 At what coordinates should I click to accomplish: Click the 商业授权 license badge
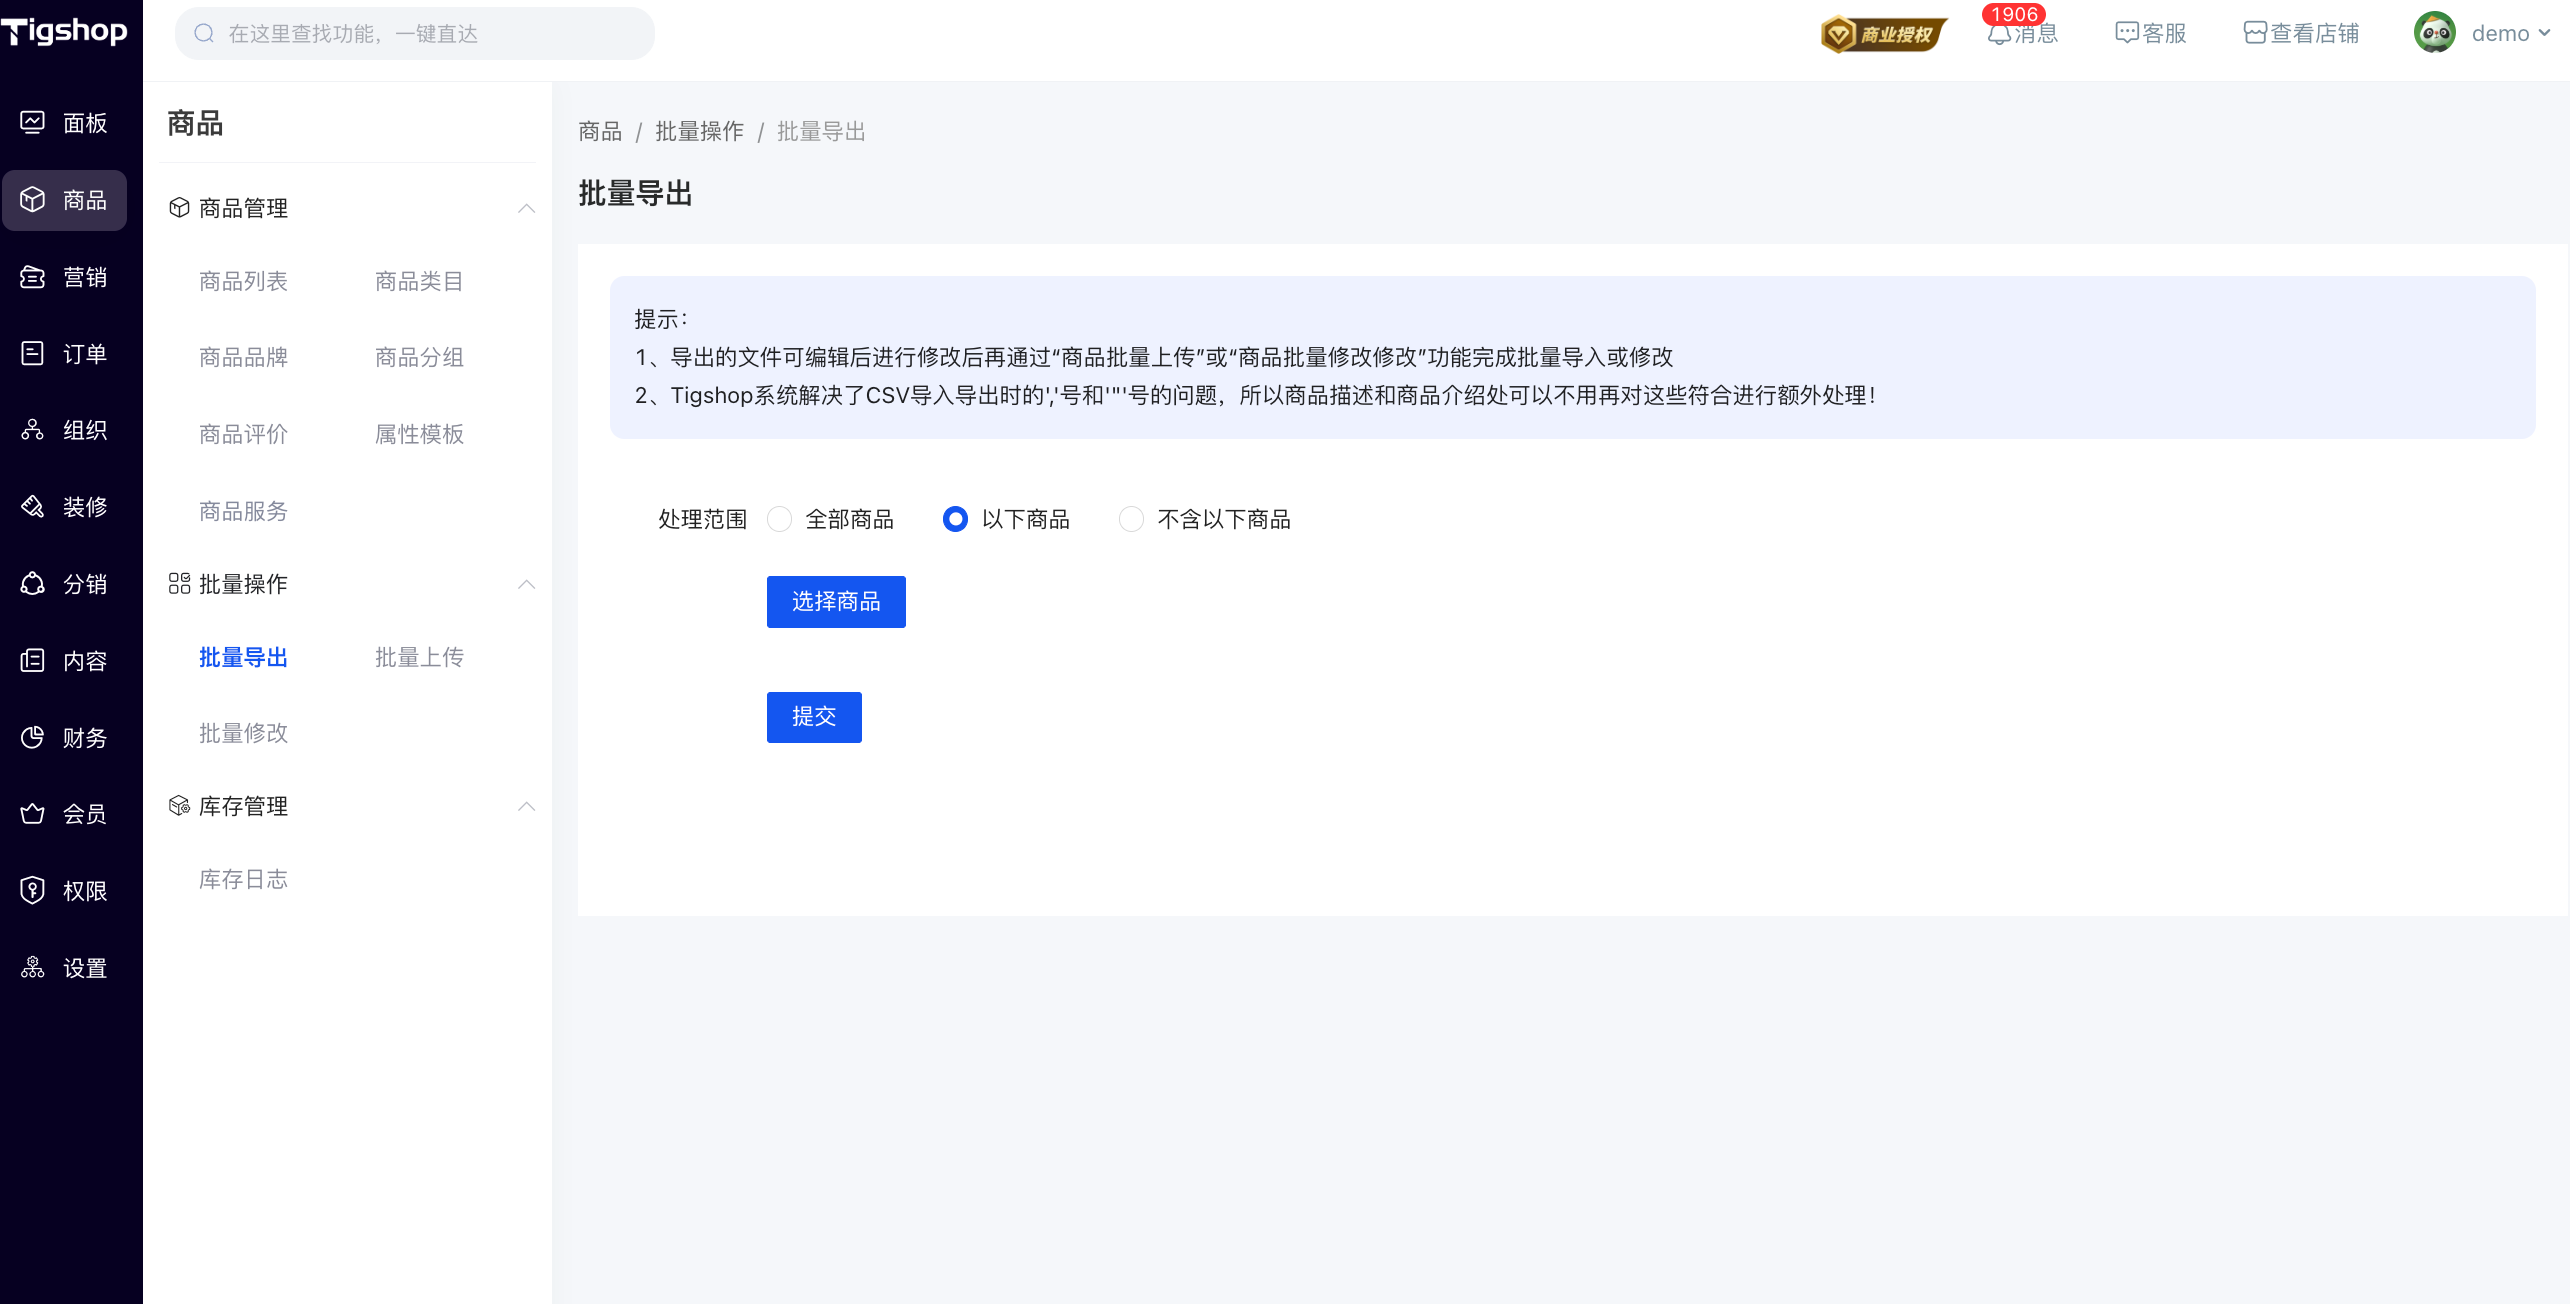pyautogui.click(x=1883, y=34)
